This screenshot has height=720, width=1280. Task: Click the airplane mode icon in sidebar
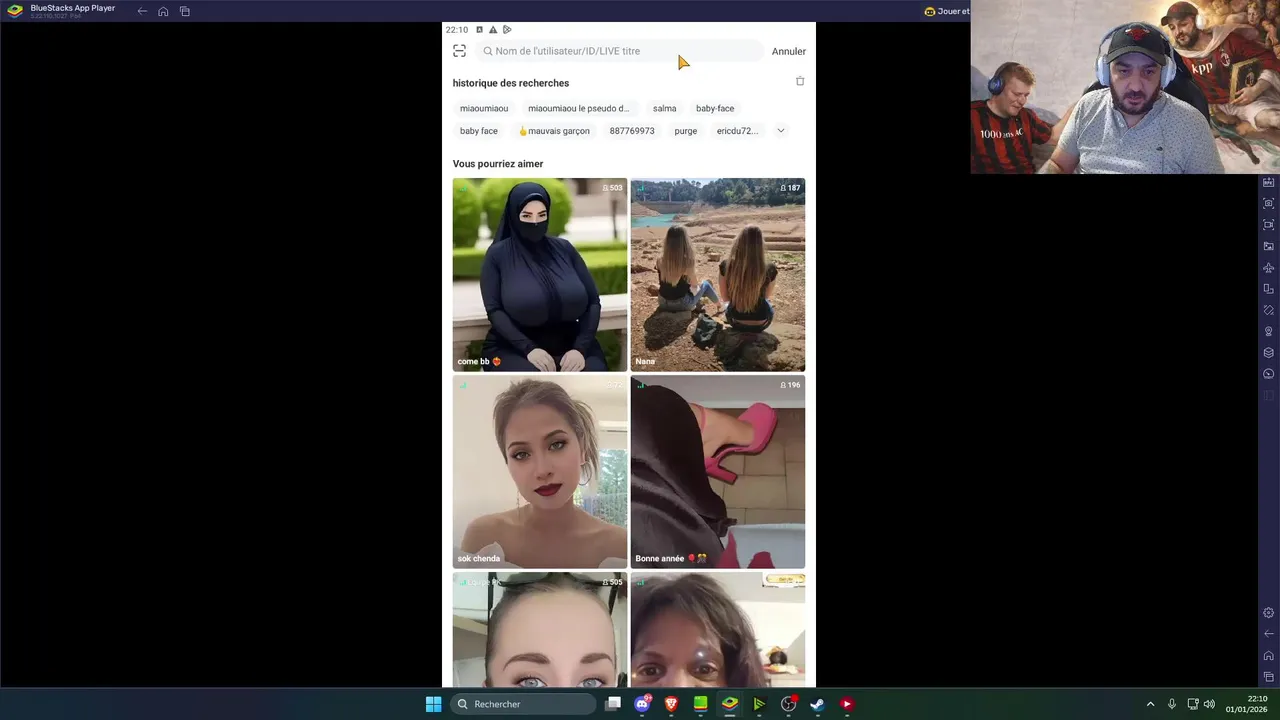click(x=1269, y=268)
